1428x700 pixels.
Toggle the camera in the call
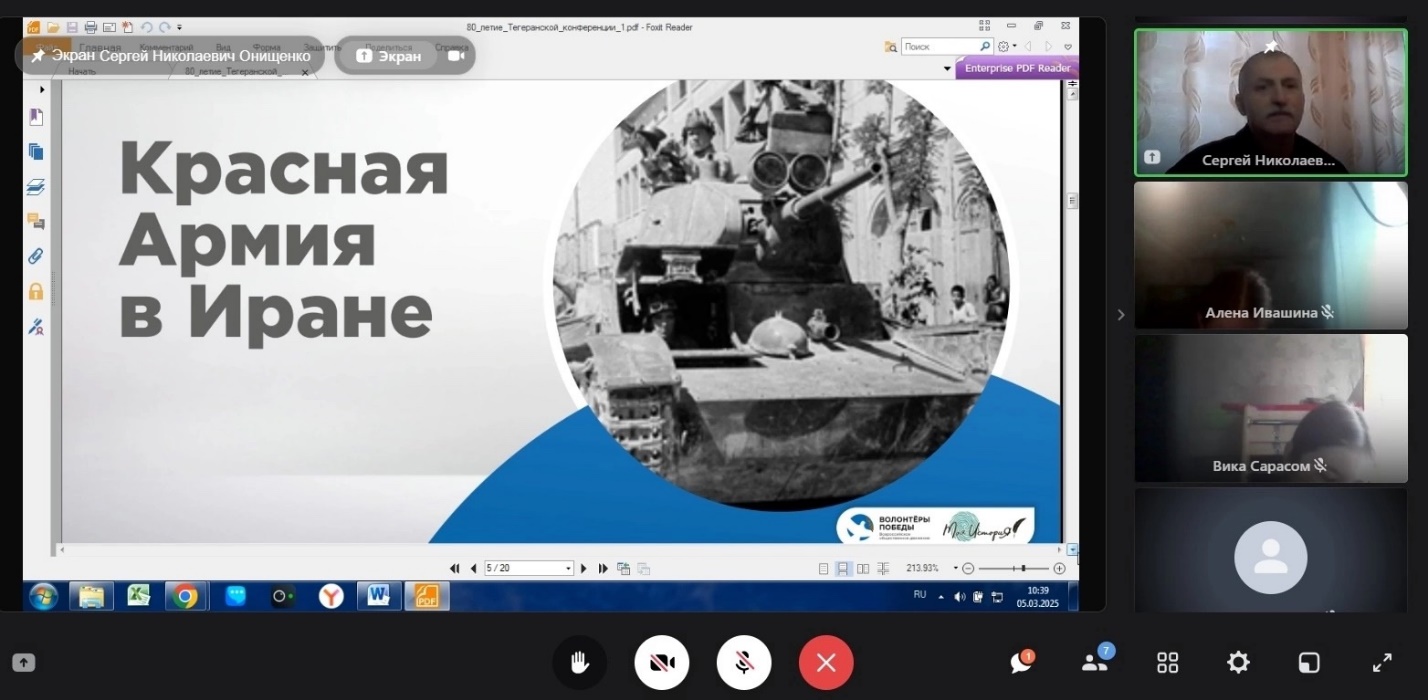point(661,662)
